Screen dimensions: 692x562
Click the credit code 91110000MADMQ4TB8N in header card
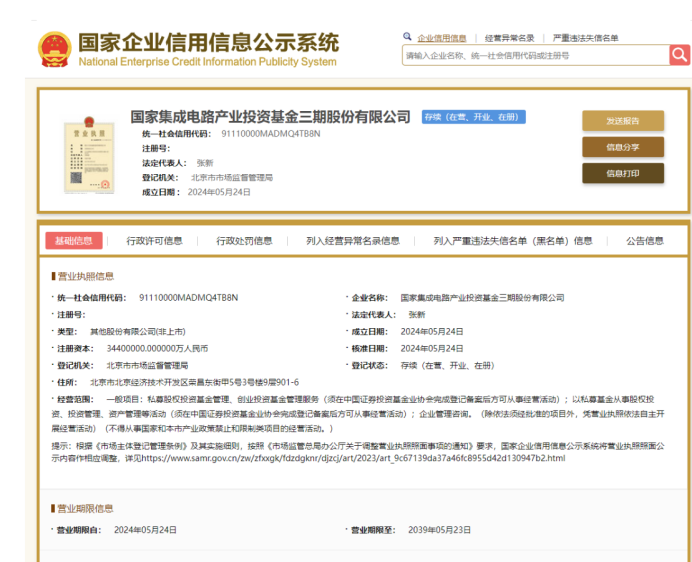click(x=271, y=134)
